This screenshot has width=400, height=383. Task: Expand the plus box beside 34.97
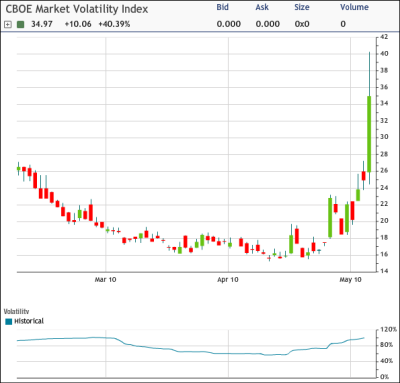tap(8, 24)
